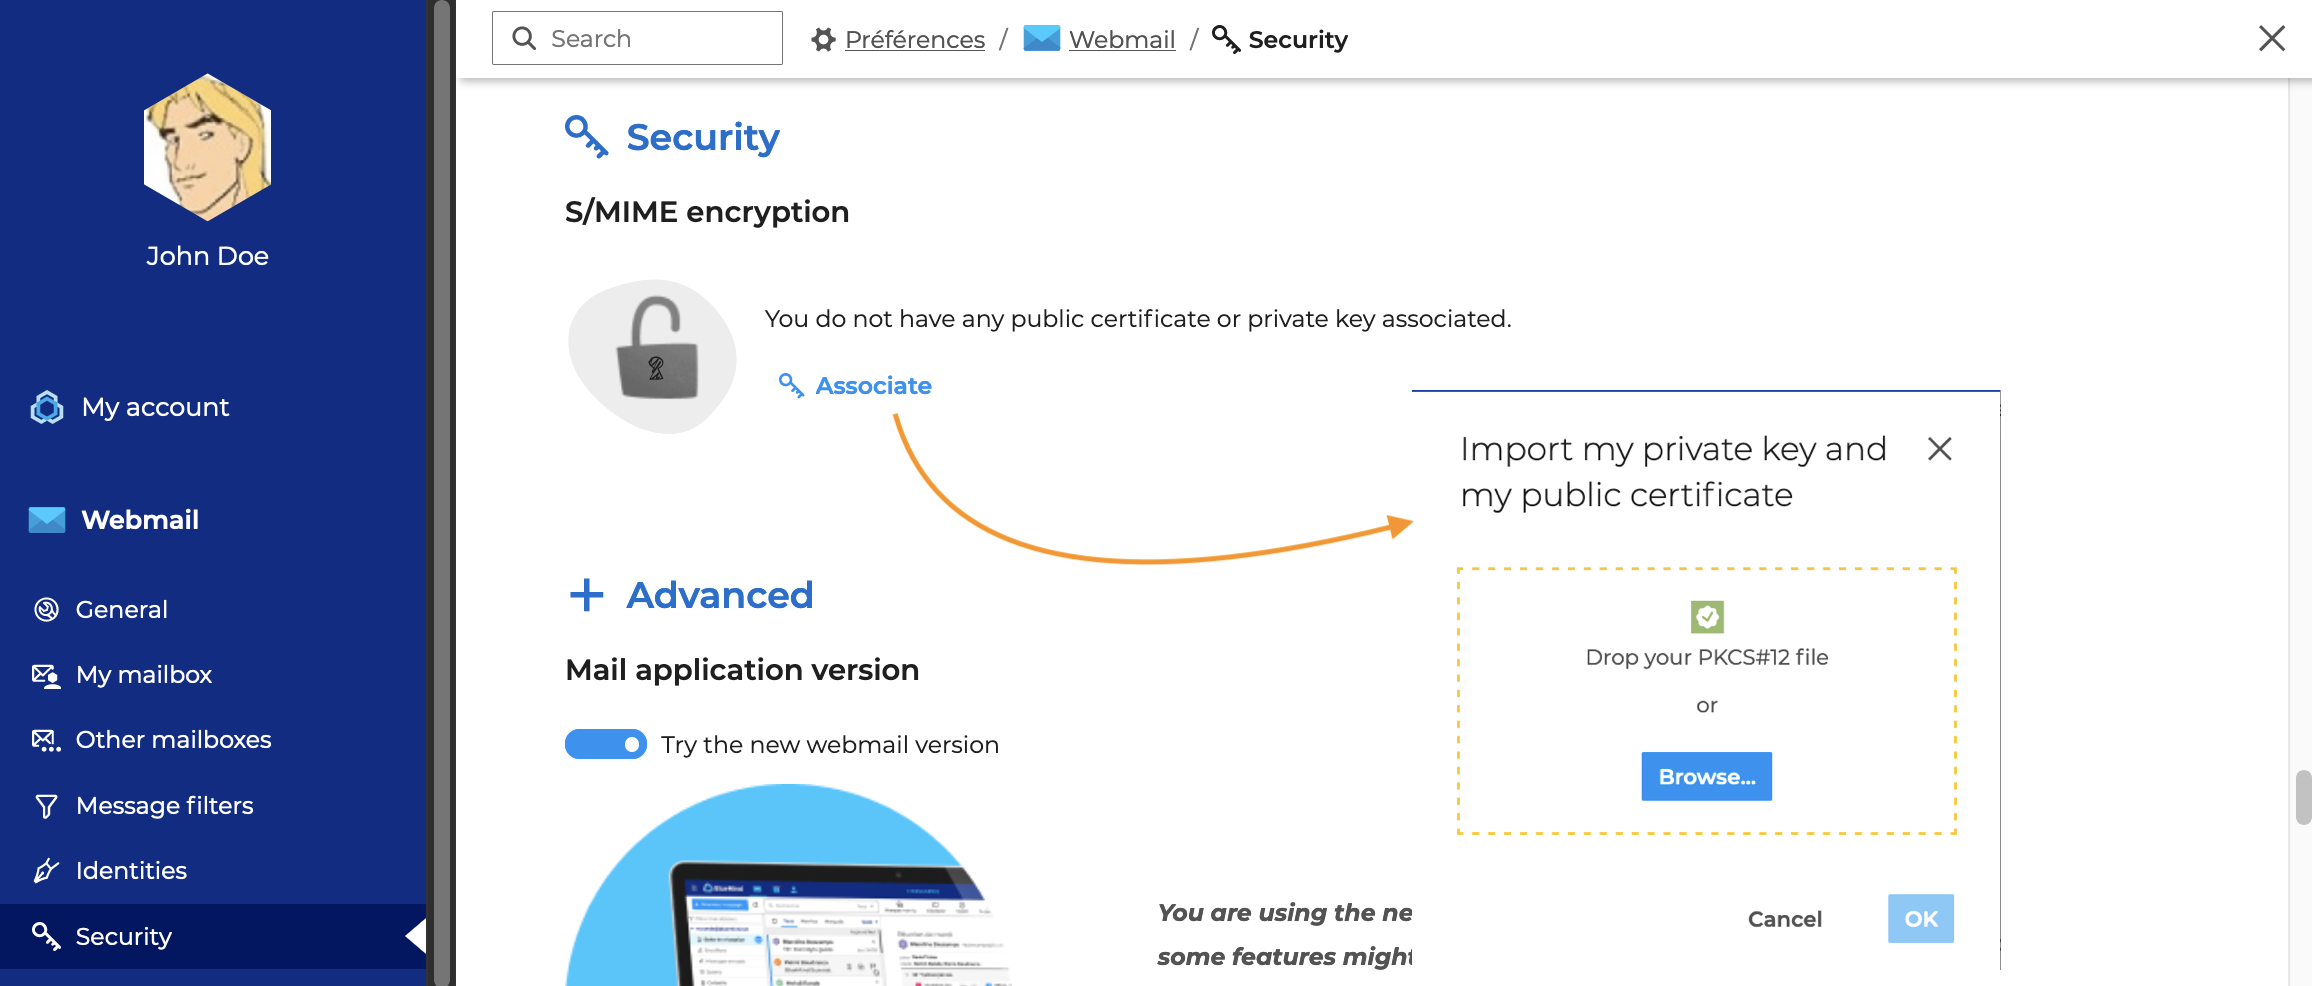Toggle the new webmail version switch
Image resolution: width=2312 pixels, height=986 pixels.
[606, 744]
